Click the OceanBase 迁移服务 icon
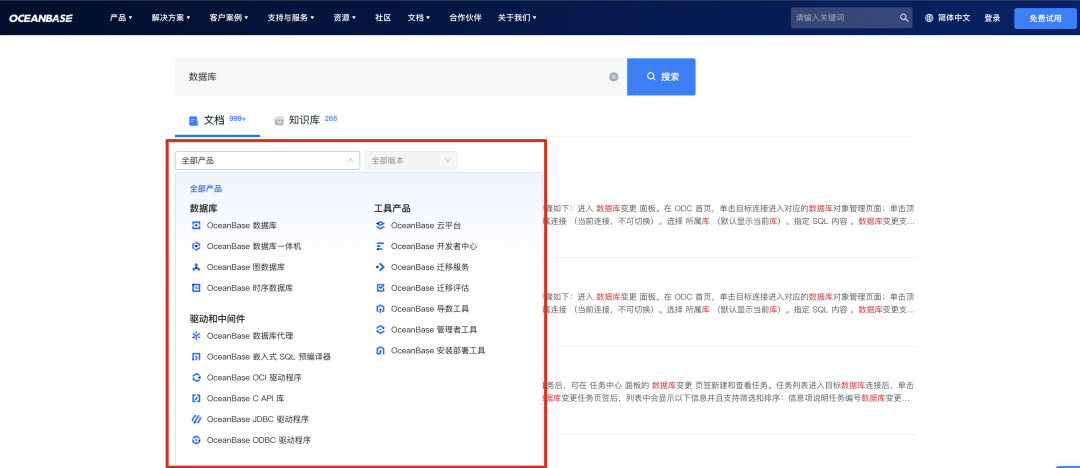 coord(380,267)
